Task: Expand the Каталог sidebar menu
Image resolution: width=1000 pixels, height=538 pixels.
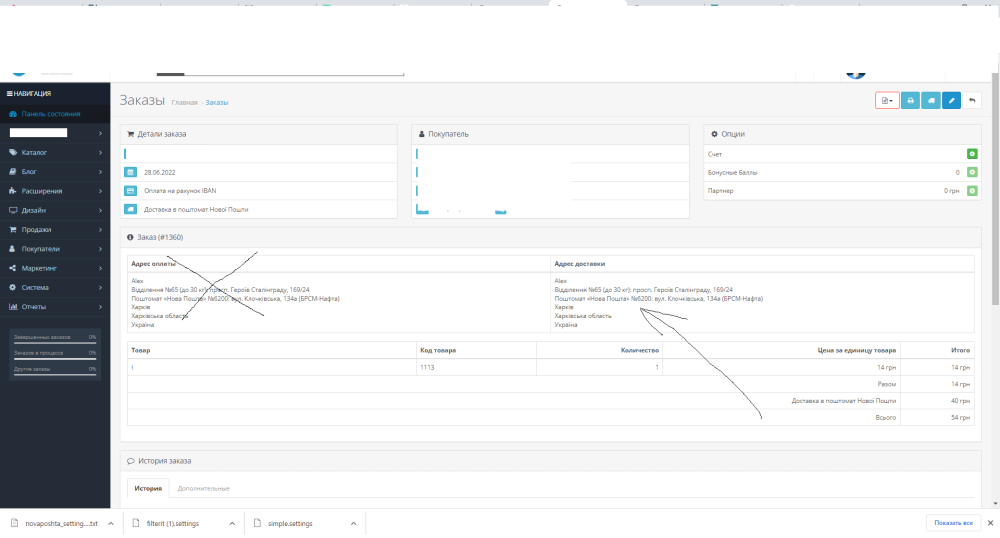Action: click(x=54, y=152)
